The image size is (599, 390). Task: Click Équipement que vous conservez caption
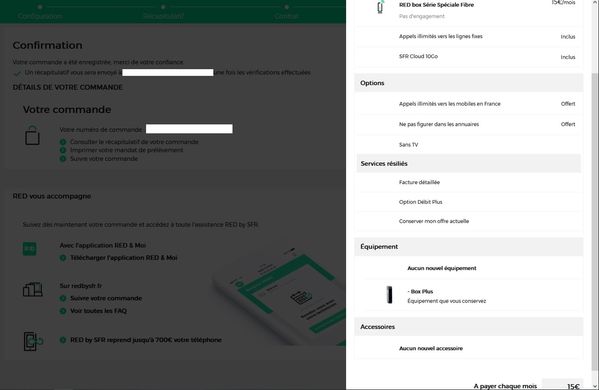447,301
